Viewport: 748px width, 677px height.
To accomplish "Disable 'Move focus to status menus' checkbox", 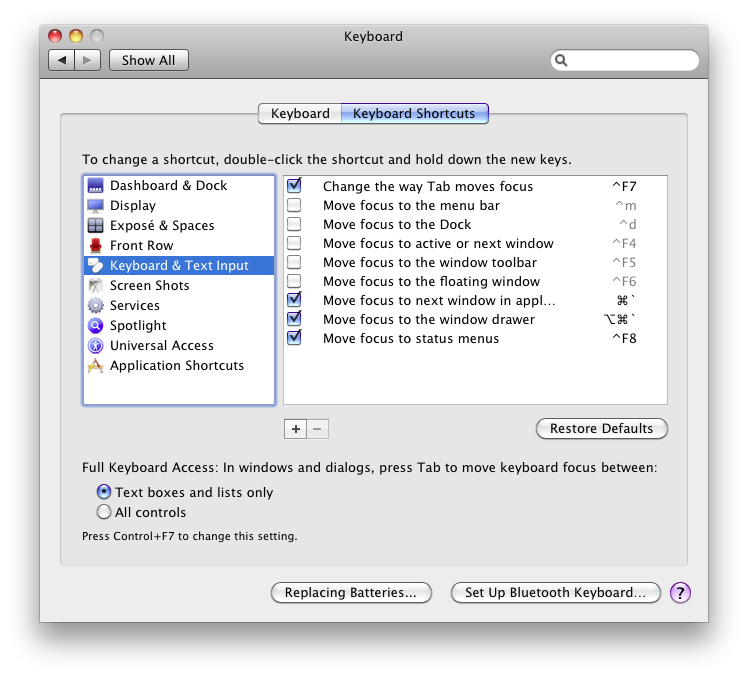I will coord(294,338).
